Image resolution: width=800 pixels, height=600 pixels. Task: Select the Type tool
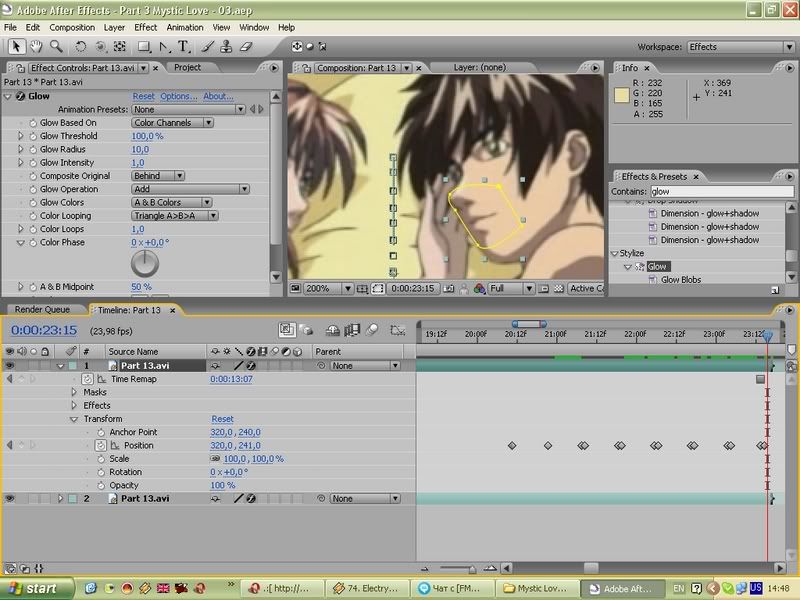point(183,47)
